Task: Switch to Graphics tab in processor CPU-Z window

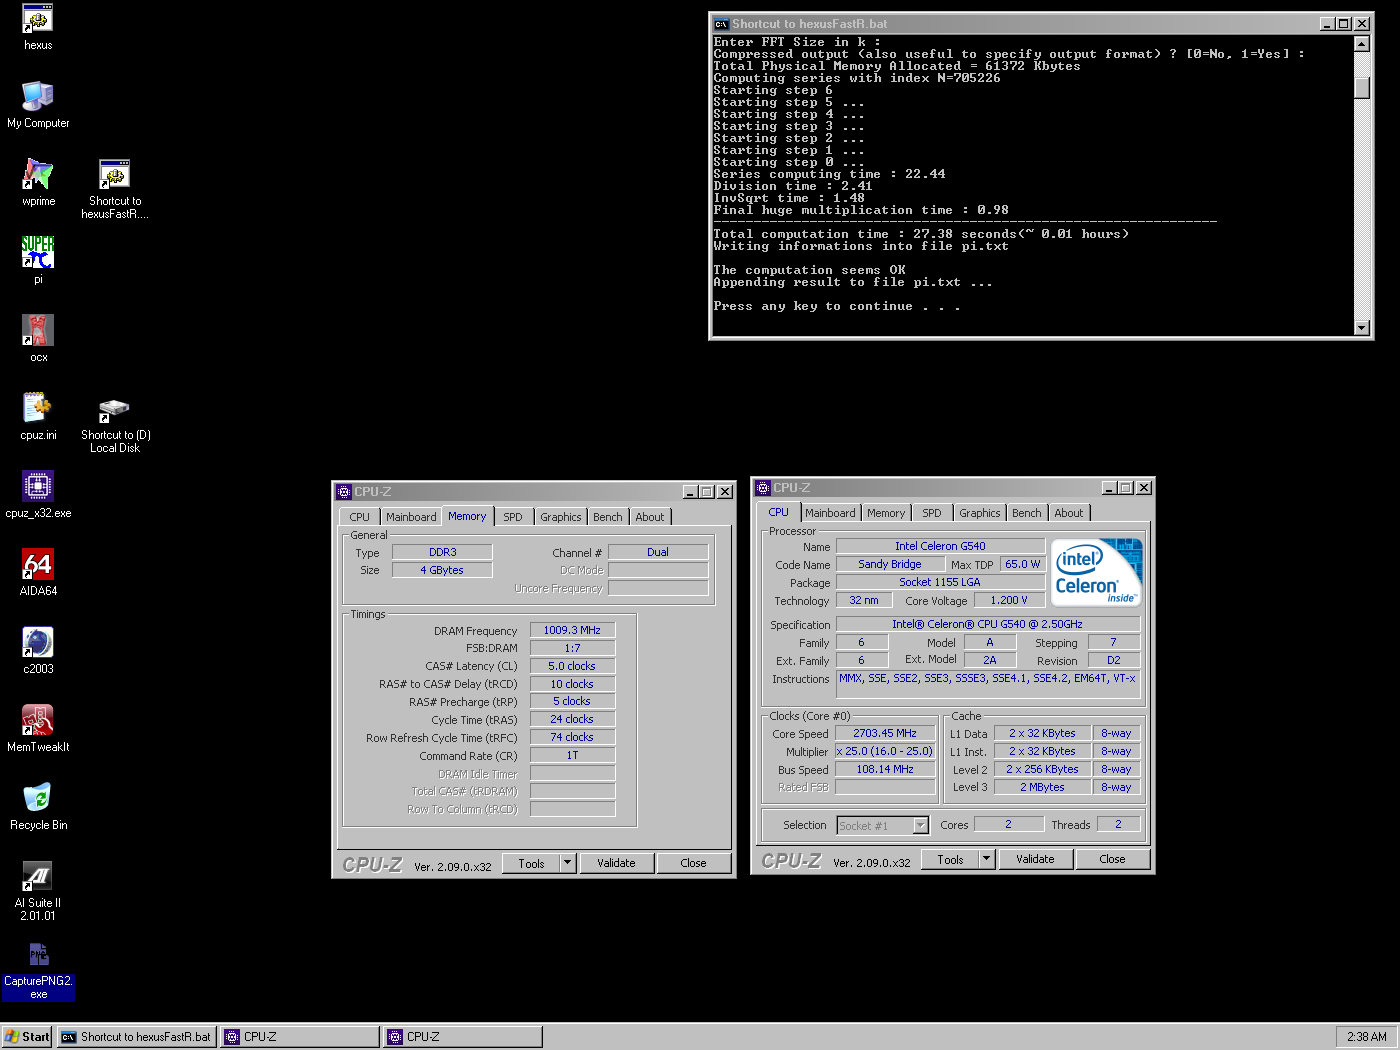Action: point(979,513)
